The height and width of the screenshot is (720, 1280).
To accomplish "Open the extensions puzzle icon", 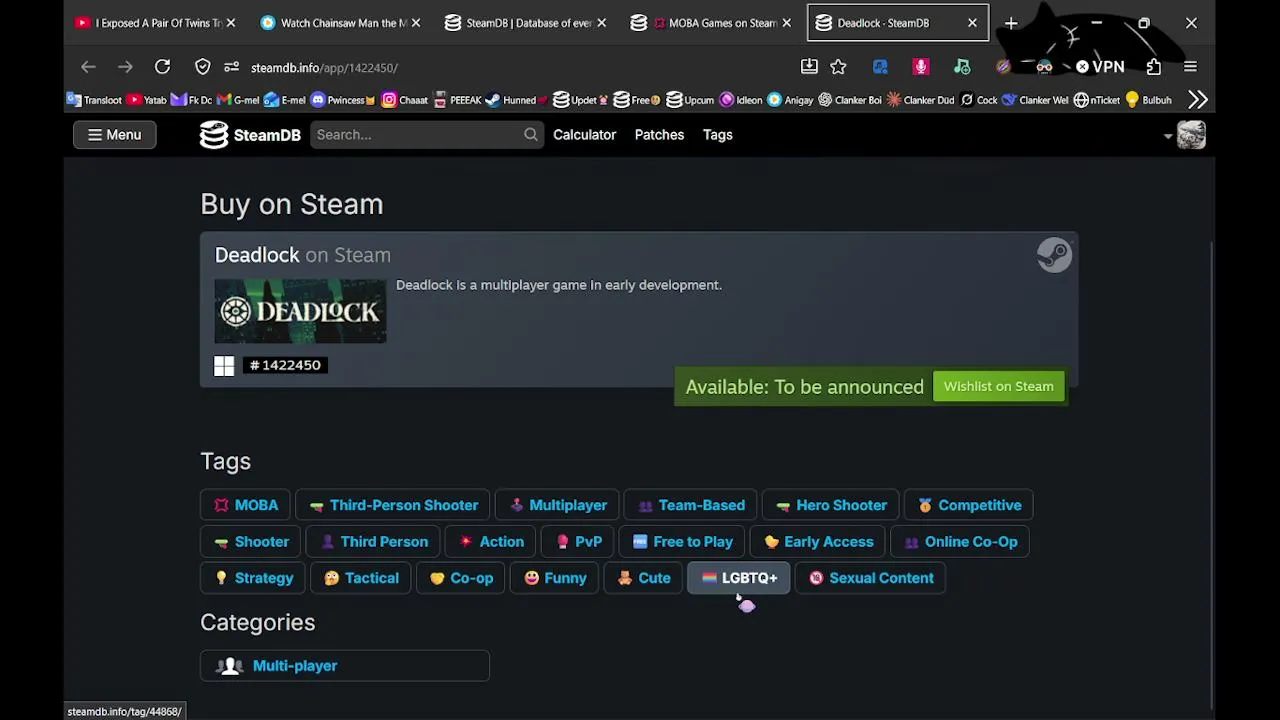I will (x=1154, y=67).
